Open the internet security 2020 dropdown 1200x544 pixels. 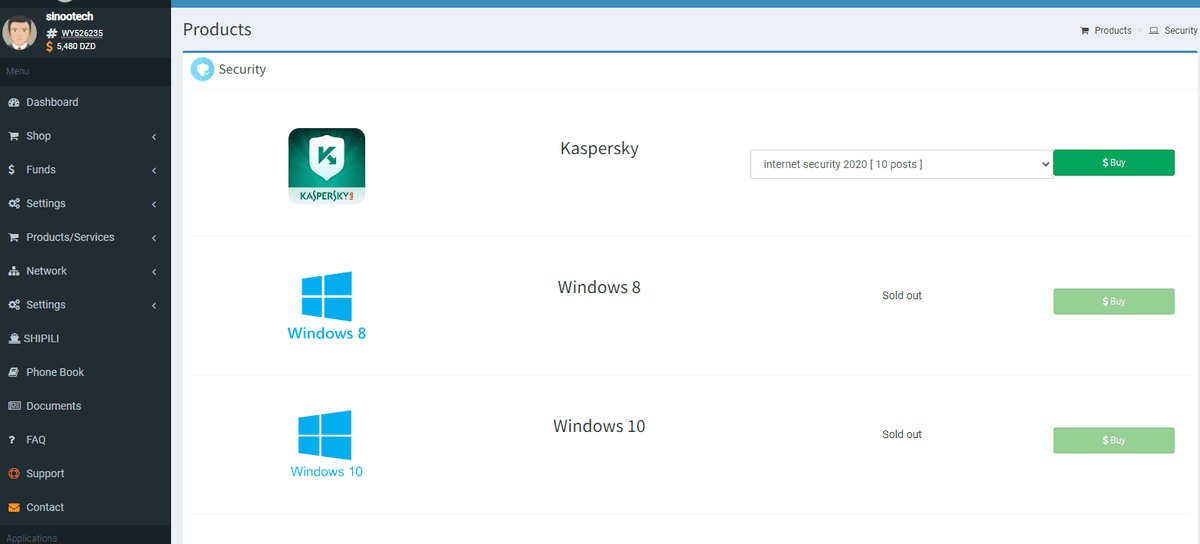point(901,164)
